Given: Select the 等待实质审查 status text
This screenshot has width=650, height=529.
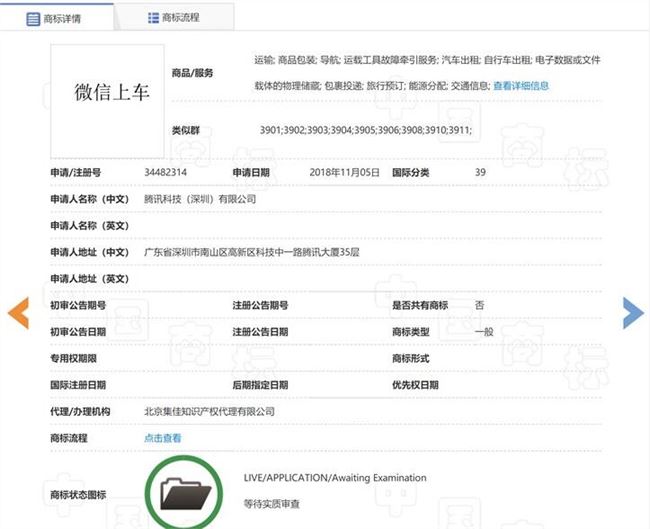Looking at the screenshot, I should coord(272,504).
